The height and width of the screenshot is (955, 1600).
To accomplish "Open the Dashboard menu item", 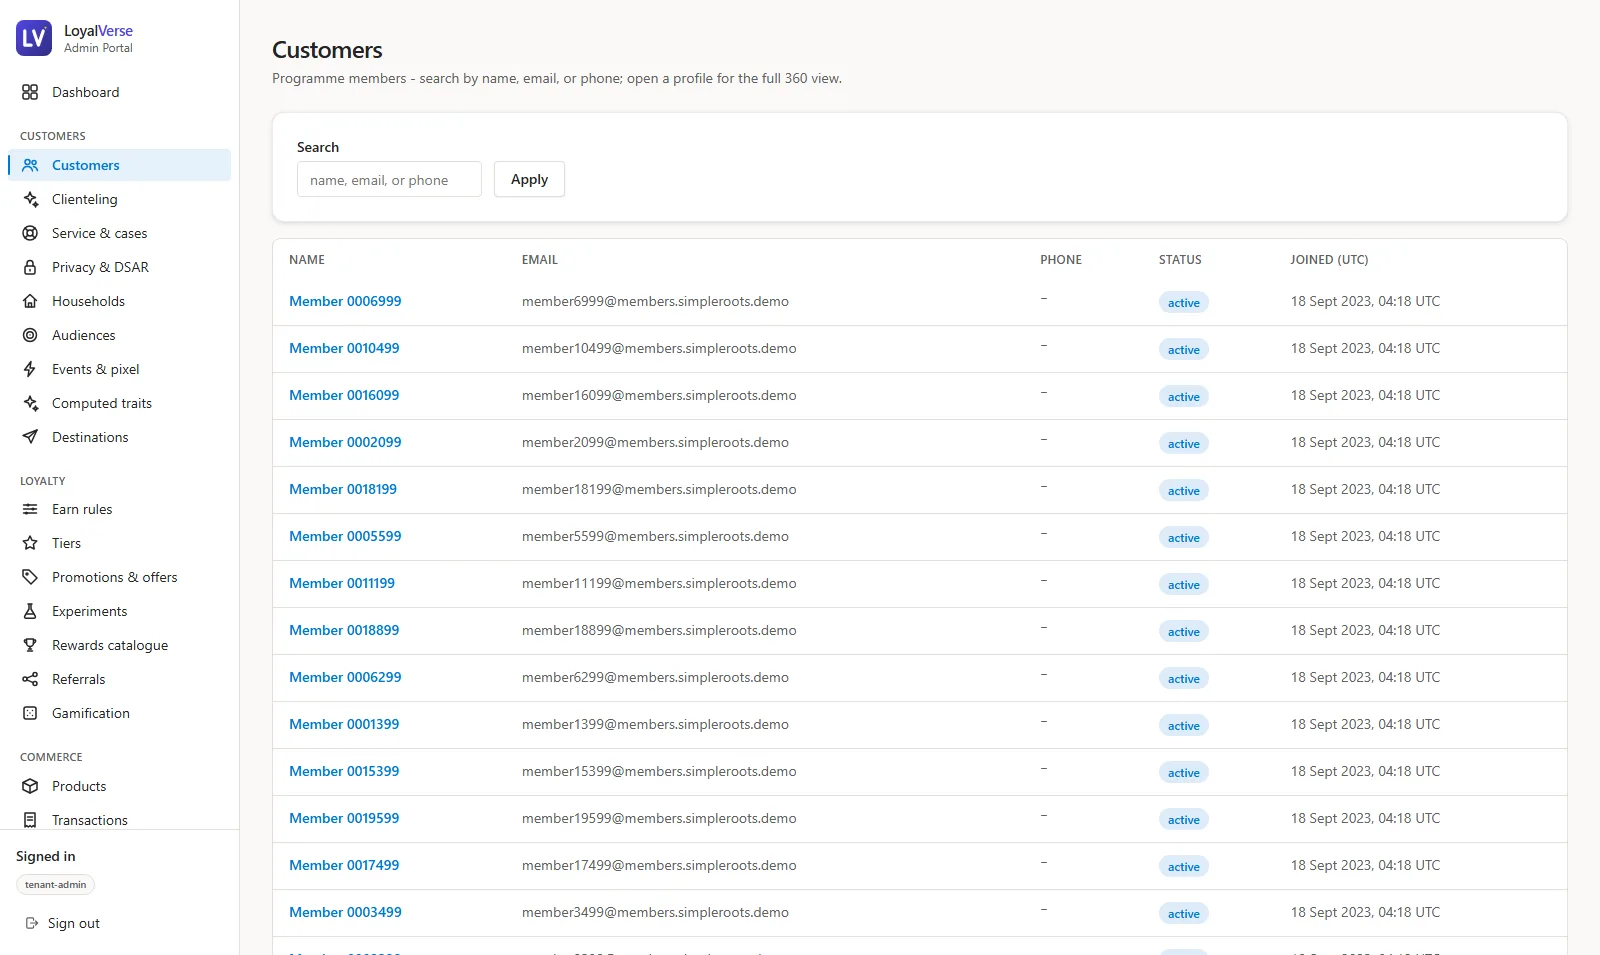I will point(119,92).
